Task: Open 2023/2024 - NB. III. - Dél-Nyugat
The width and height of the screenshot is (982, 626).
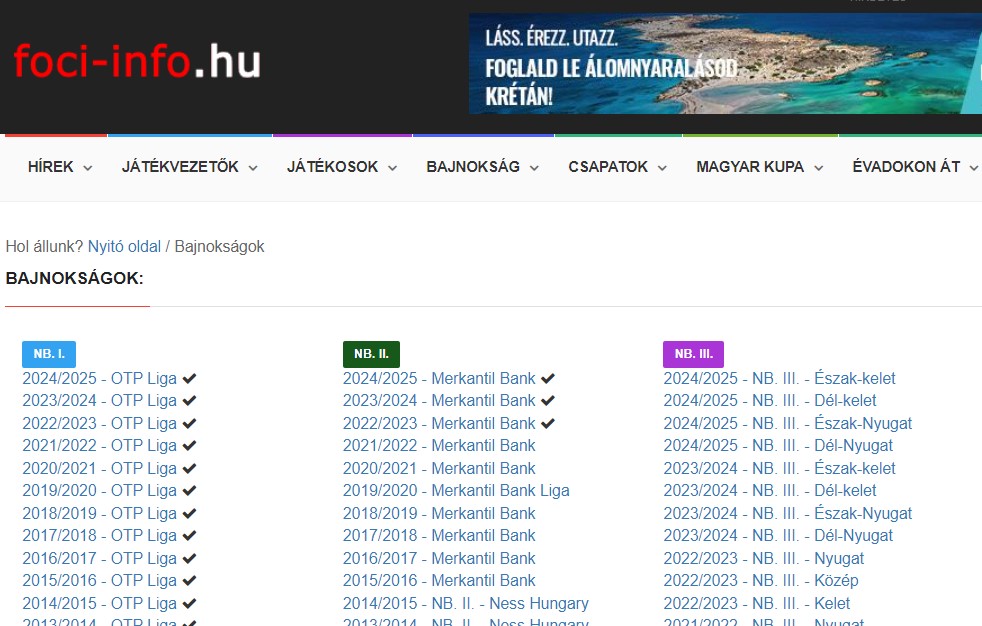Action: (778, 536)
